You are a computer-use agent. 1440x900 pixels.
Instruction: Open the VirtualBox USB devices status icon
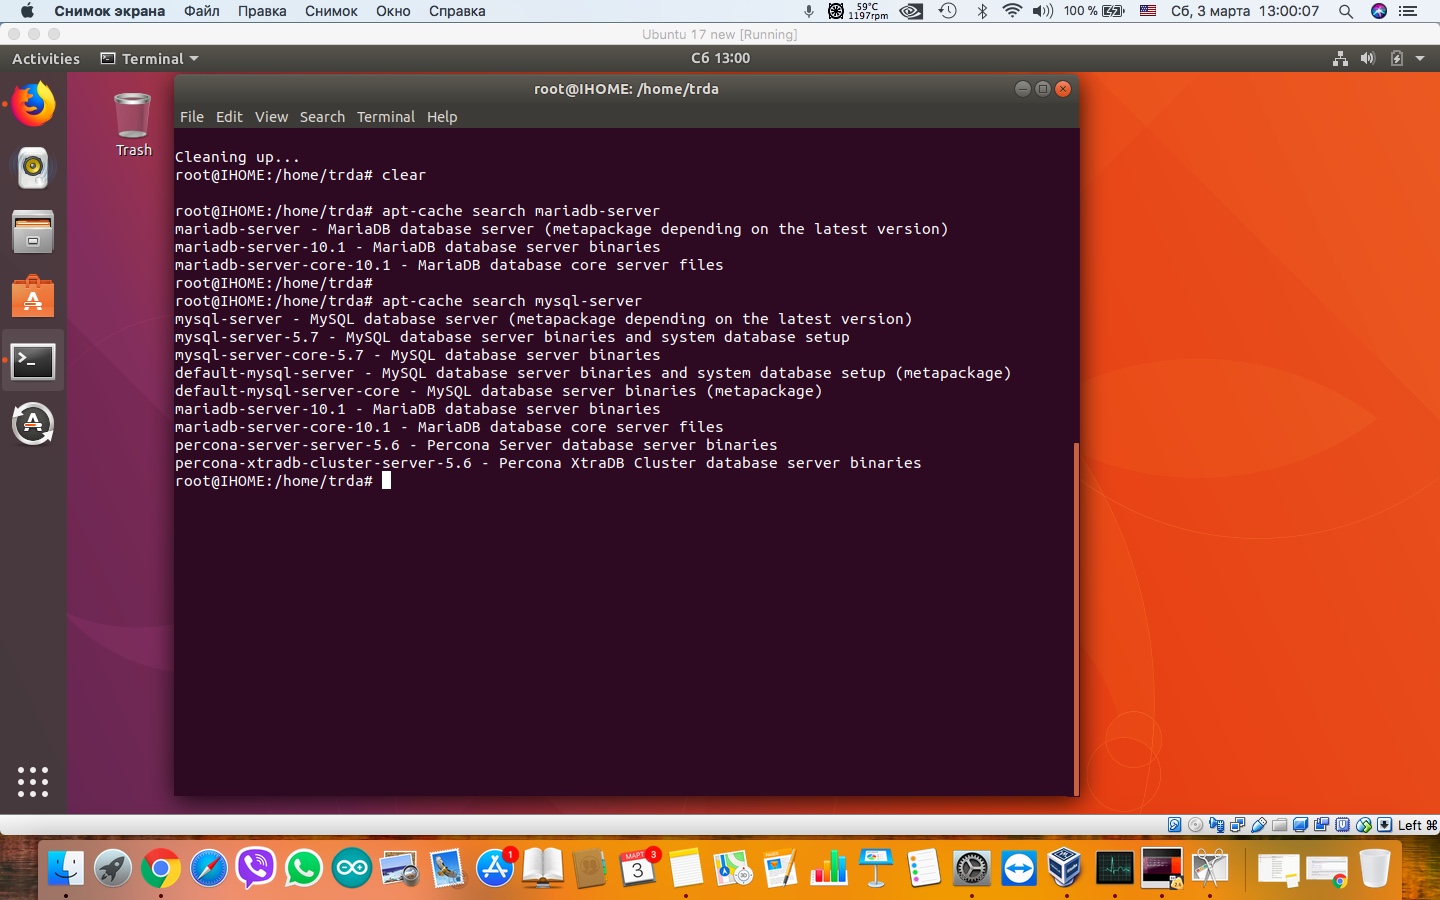tap(1258, 826)
